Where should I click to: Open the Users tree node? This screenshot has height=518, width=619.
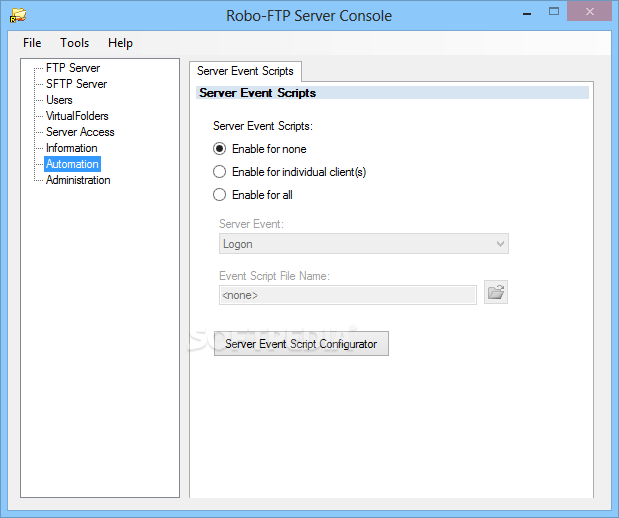click(59, 100)
